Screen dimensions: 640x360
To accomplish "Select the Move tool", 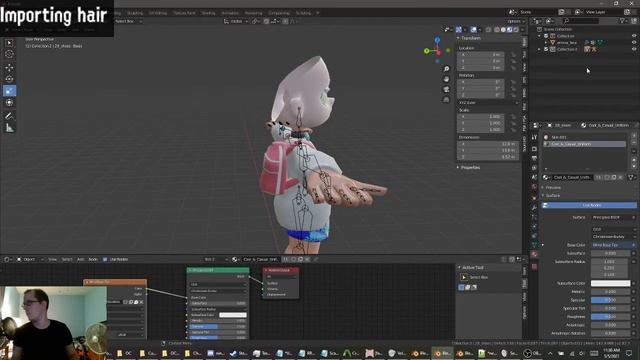I will (x=9, y=67).
